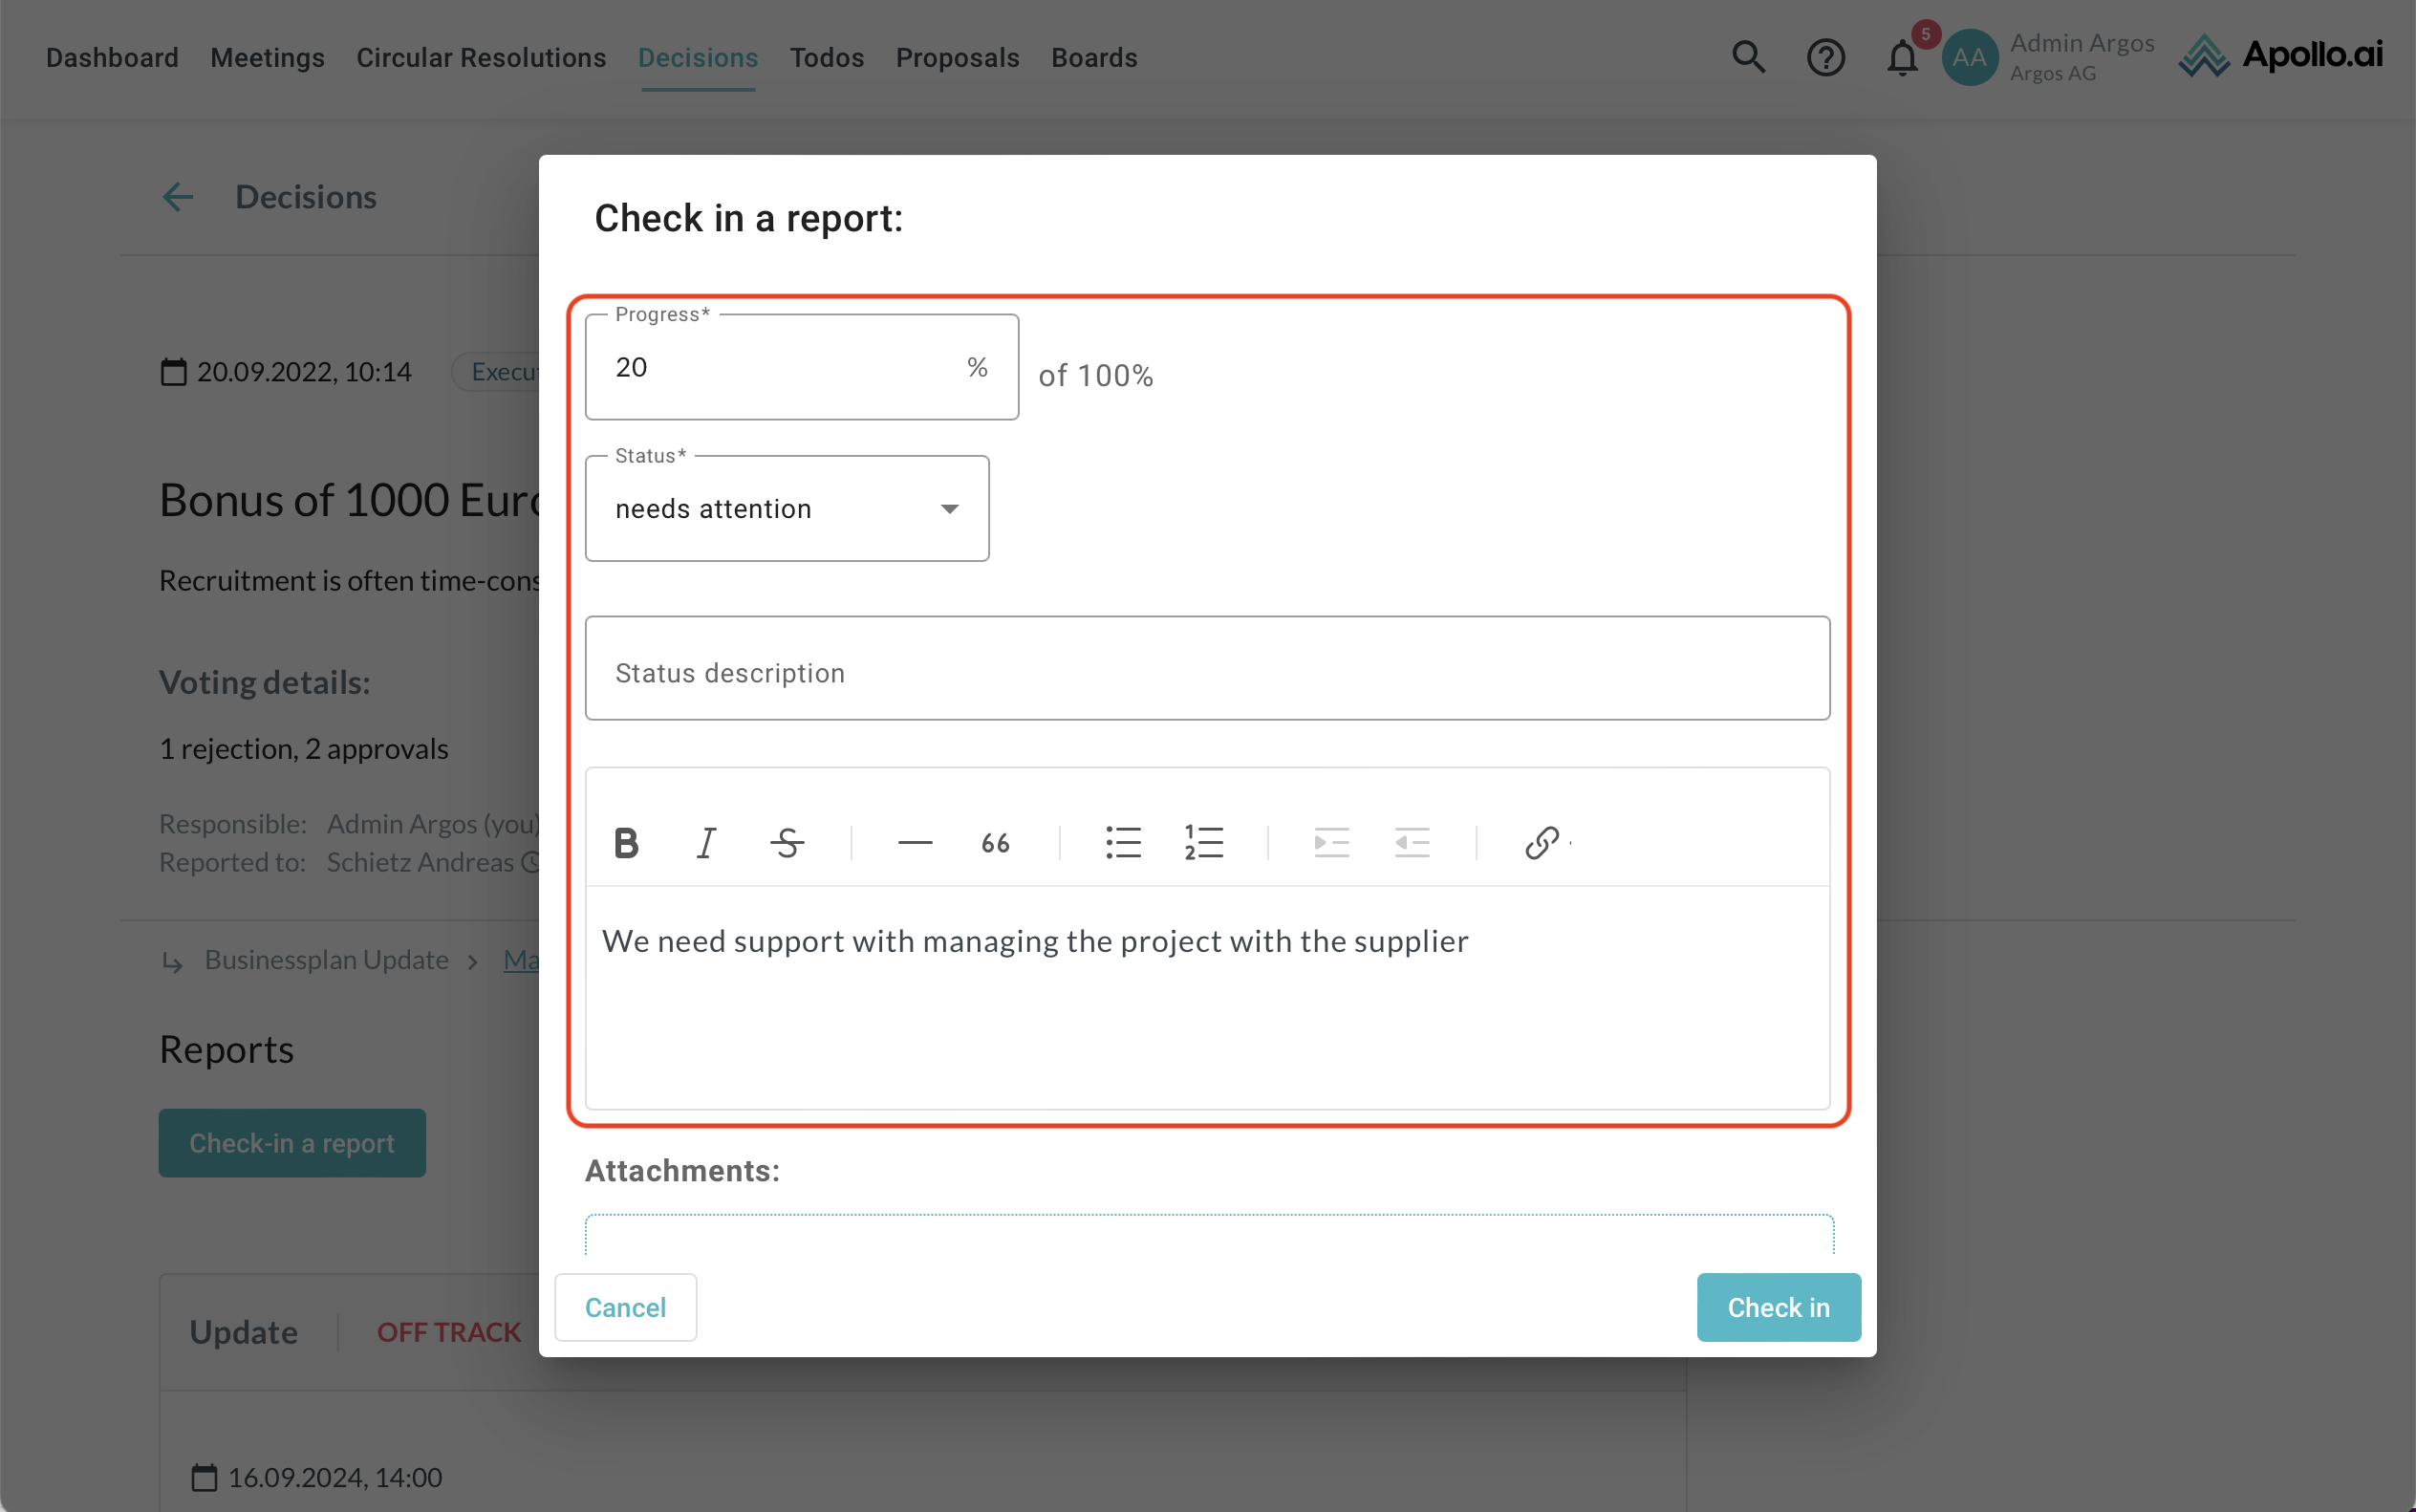
Task: Open the help question mark icon
Action: click(1825, 58)
